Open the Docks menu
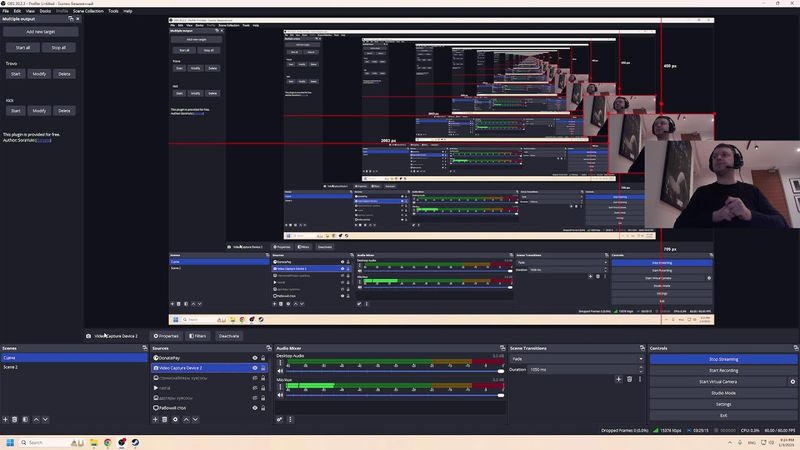Viewport: 800px width, 450px height. (x=45, y=11)
